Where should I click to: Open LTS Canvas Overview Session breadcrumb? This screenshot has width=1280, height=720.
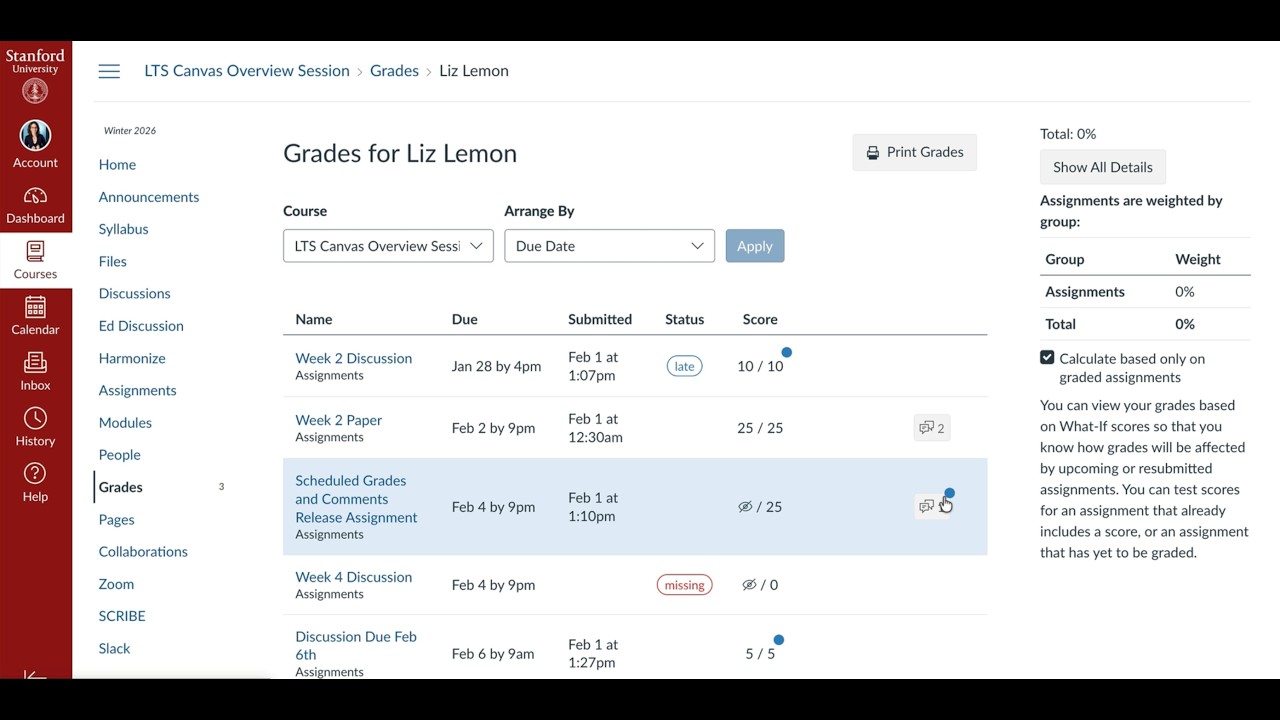click(247, 71)
